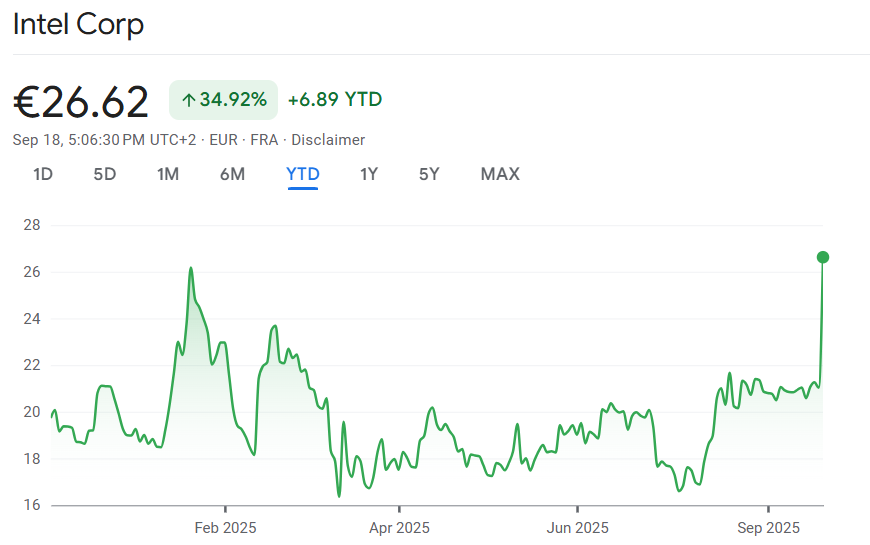Switch chart to the 1Y range
870x545 pixels.
[x=369, y=174]
